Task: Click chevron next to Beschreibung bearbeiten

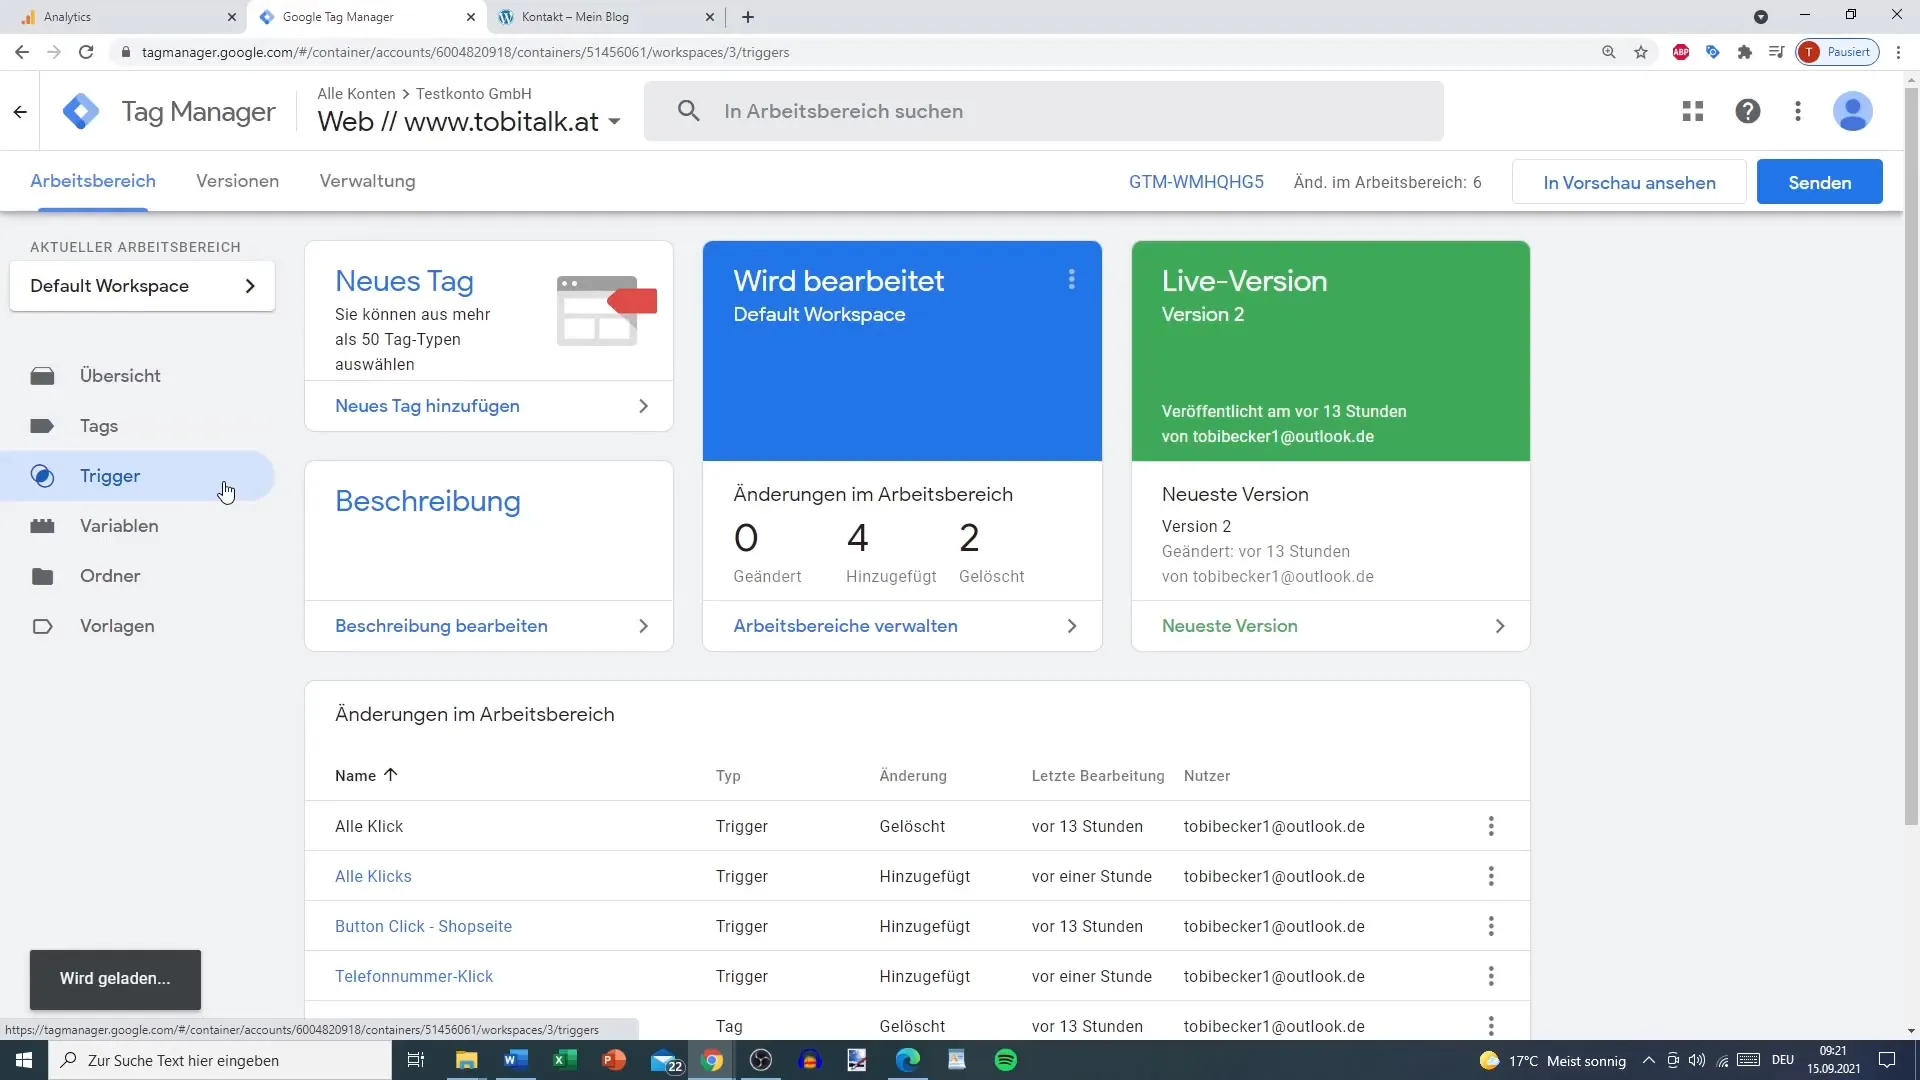Action: [x=643, y=626]
